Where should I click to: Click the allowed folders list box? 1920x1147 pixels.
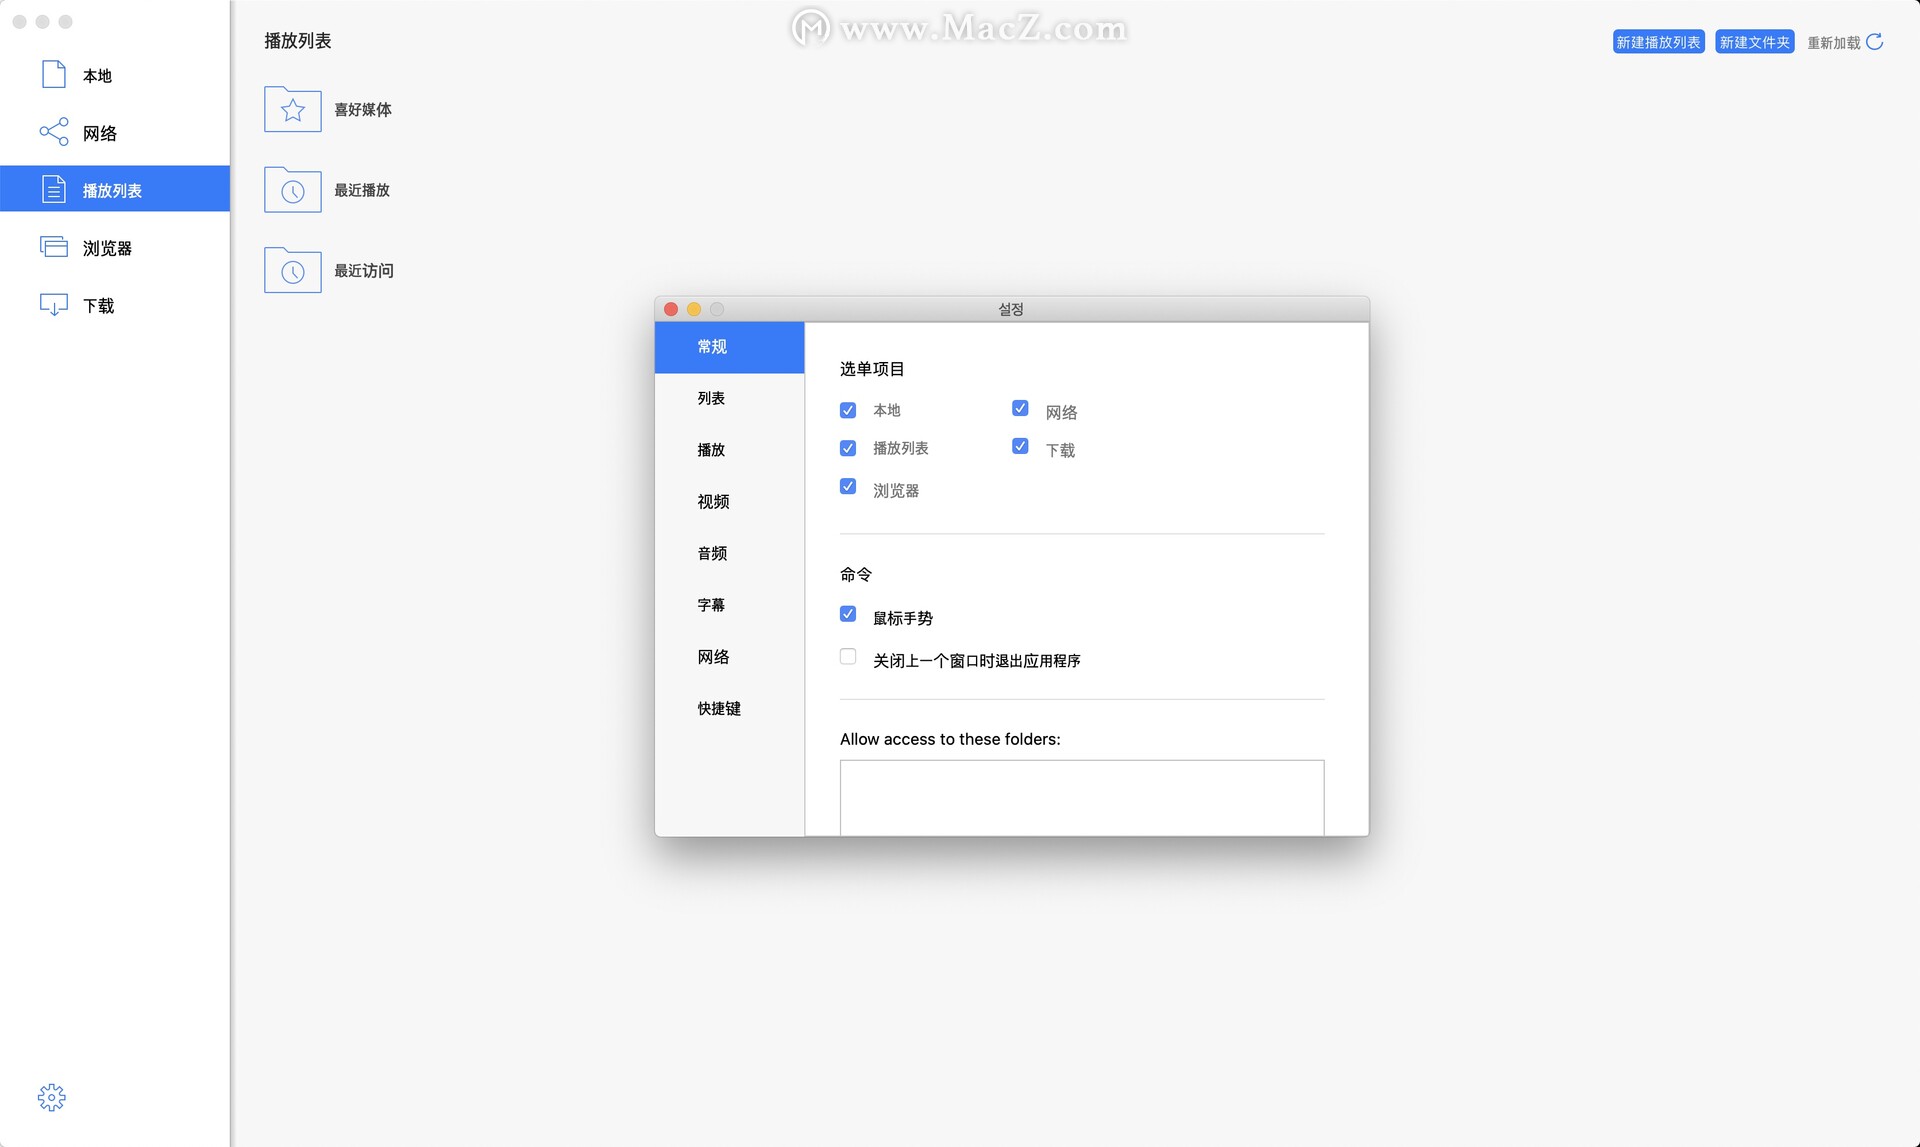(x=1082, y=797)
